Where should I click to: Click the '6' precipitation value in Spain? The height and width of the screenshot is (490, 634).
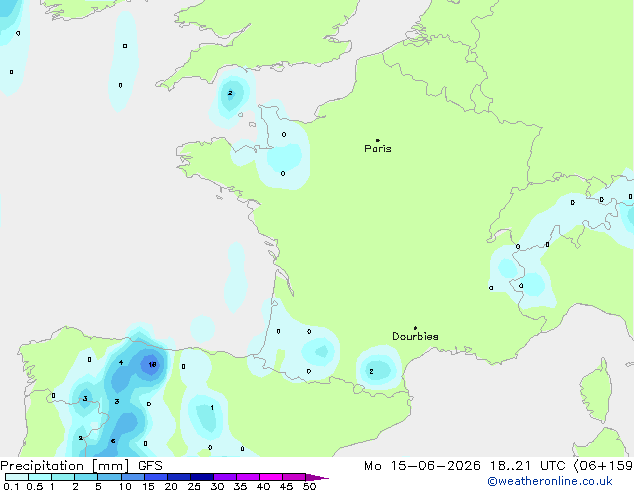click(113, 441)
